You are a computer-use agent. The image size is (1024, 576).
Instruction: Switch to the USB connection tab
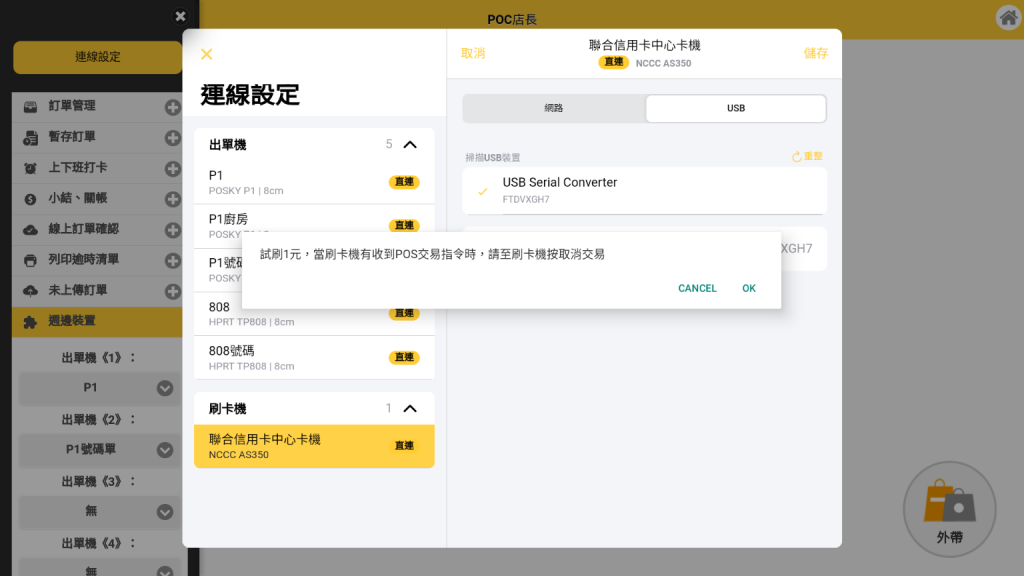pos(736,108)
